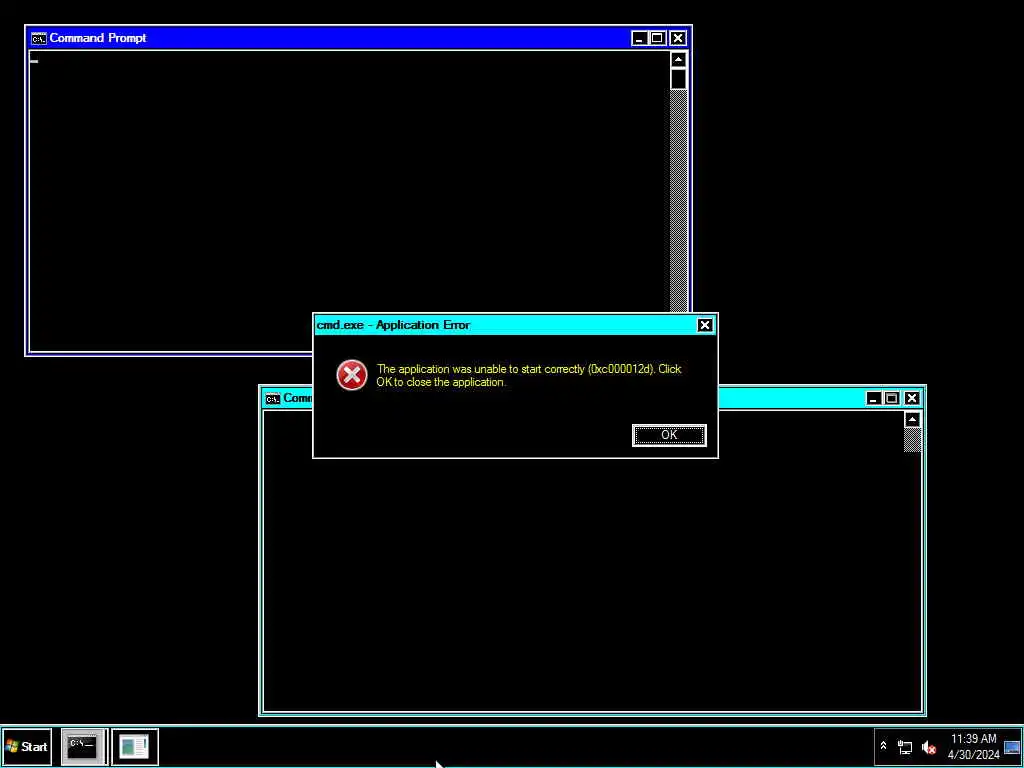Close the cmd.exe Application Error dialog
1024x768 pixels.
point(705,325)
